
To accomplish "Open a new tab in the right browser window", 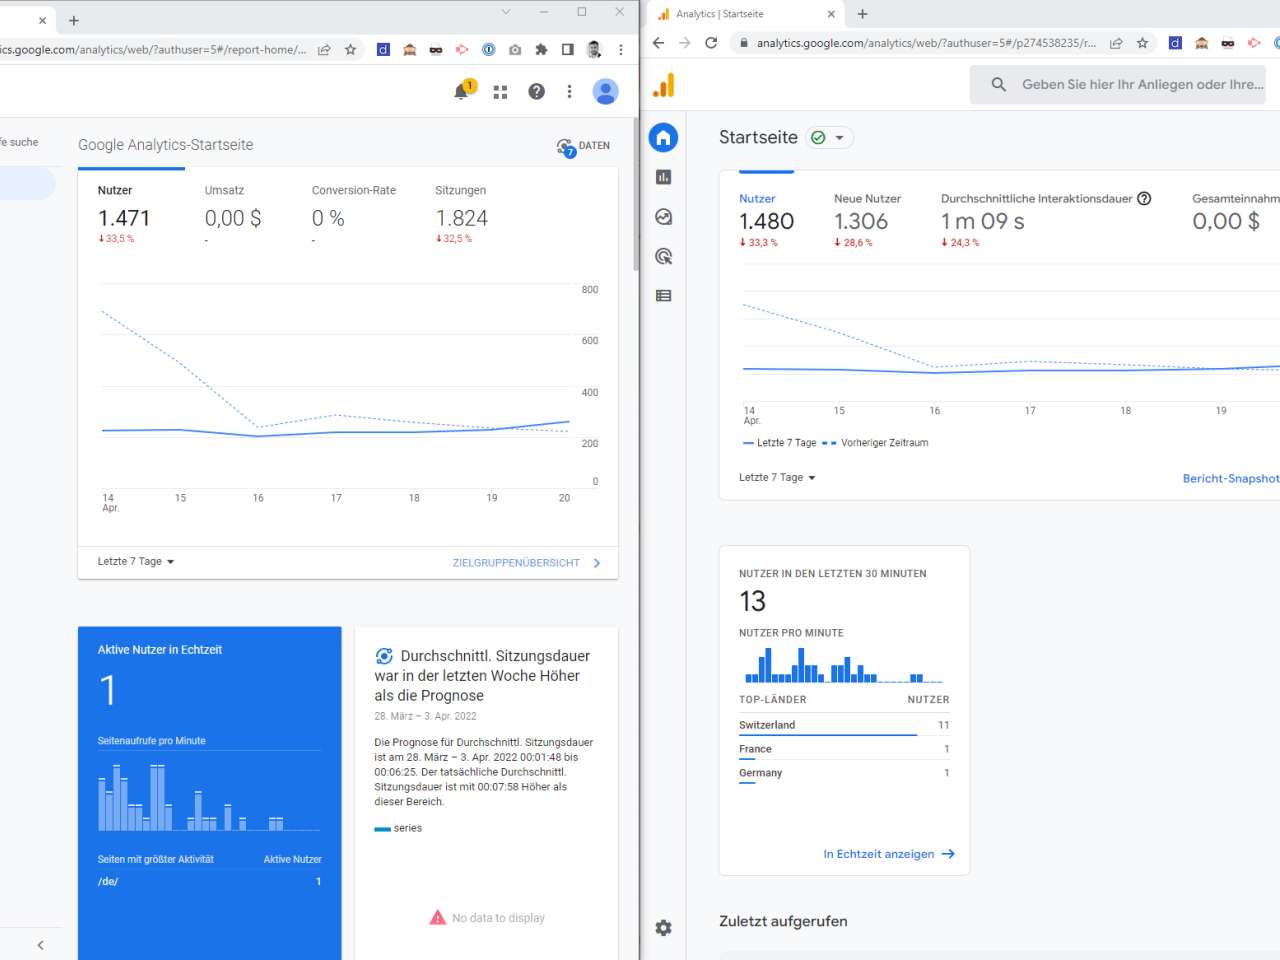I will tap(863, 14).
